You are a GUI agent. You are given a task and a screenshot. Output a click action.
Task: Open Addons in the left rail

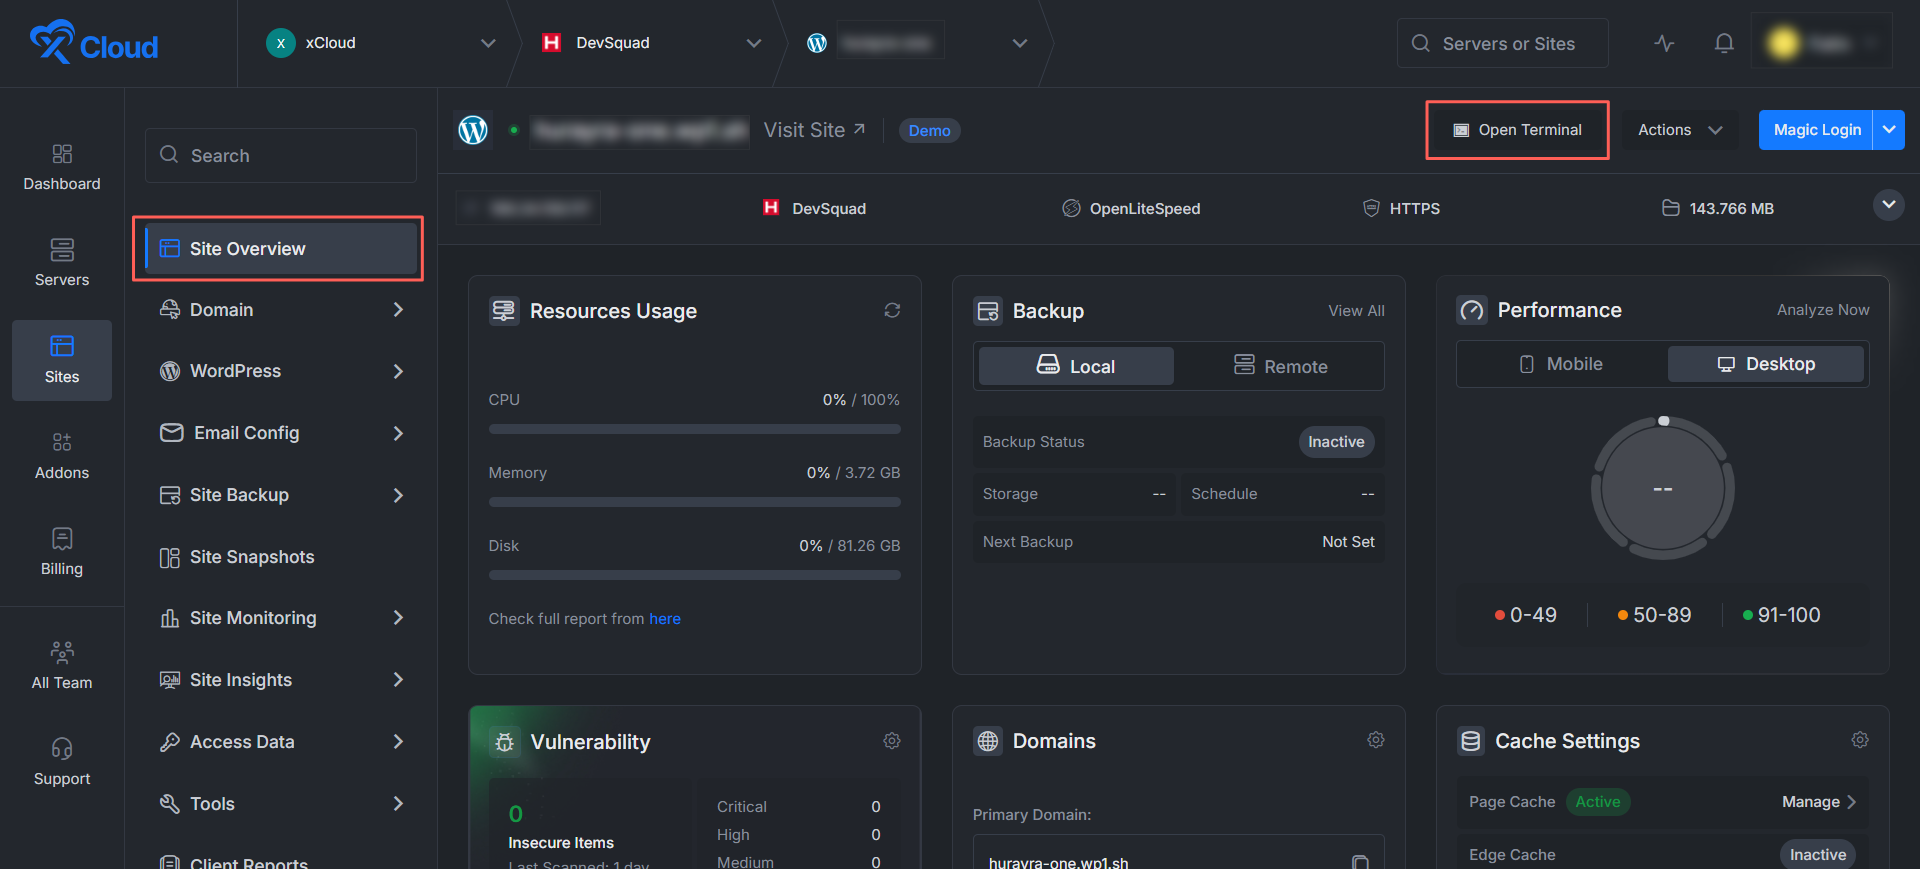62,456
